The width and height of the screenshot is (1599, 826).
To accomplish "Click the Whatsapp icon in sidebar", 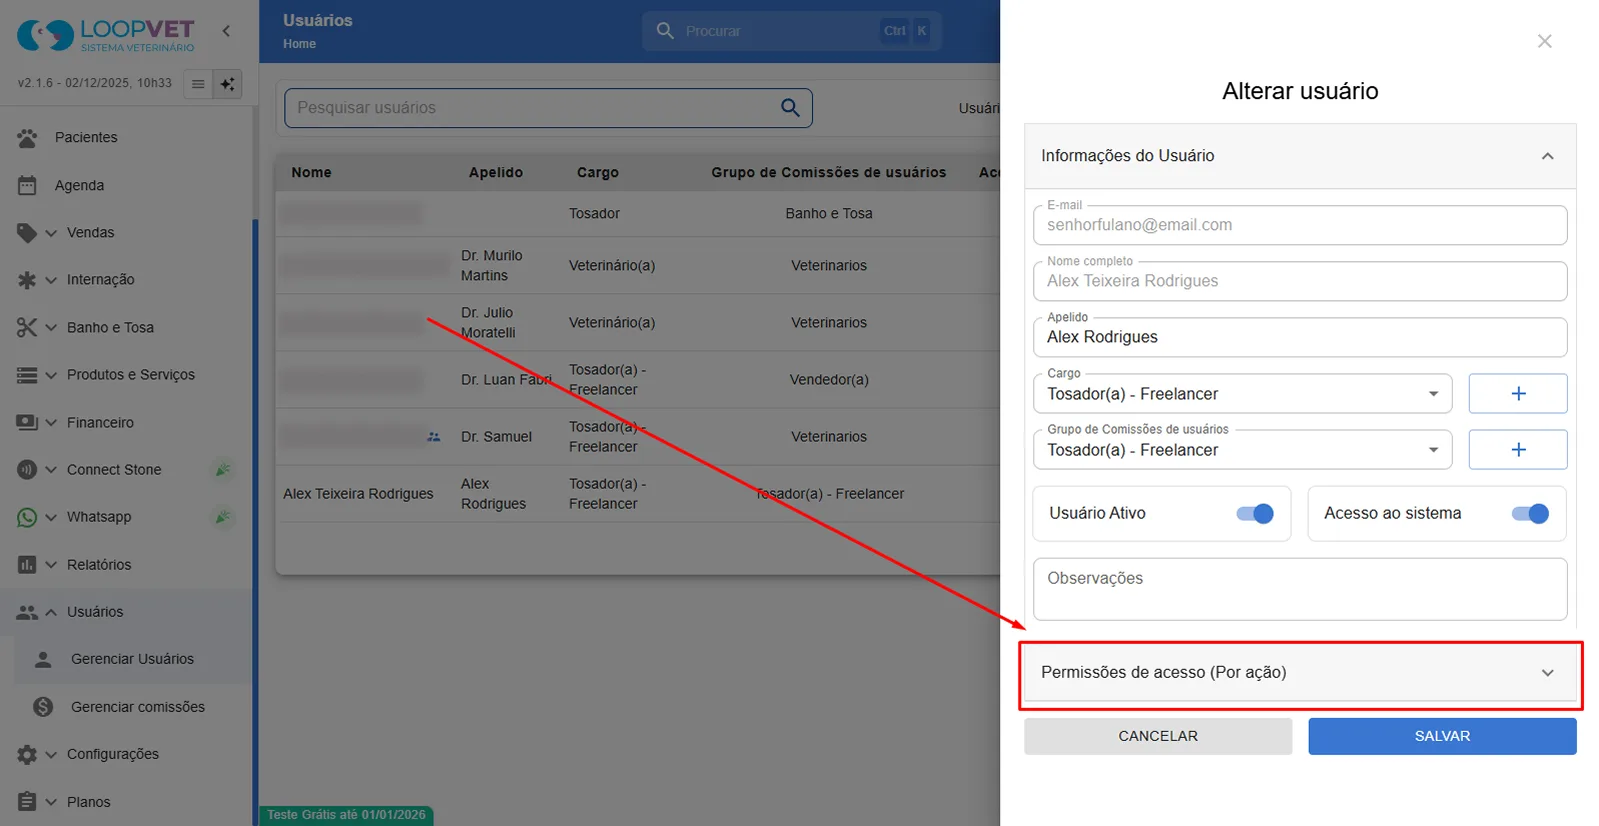I will click(x=27, y=517).
